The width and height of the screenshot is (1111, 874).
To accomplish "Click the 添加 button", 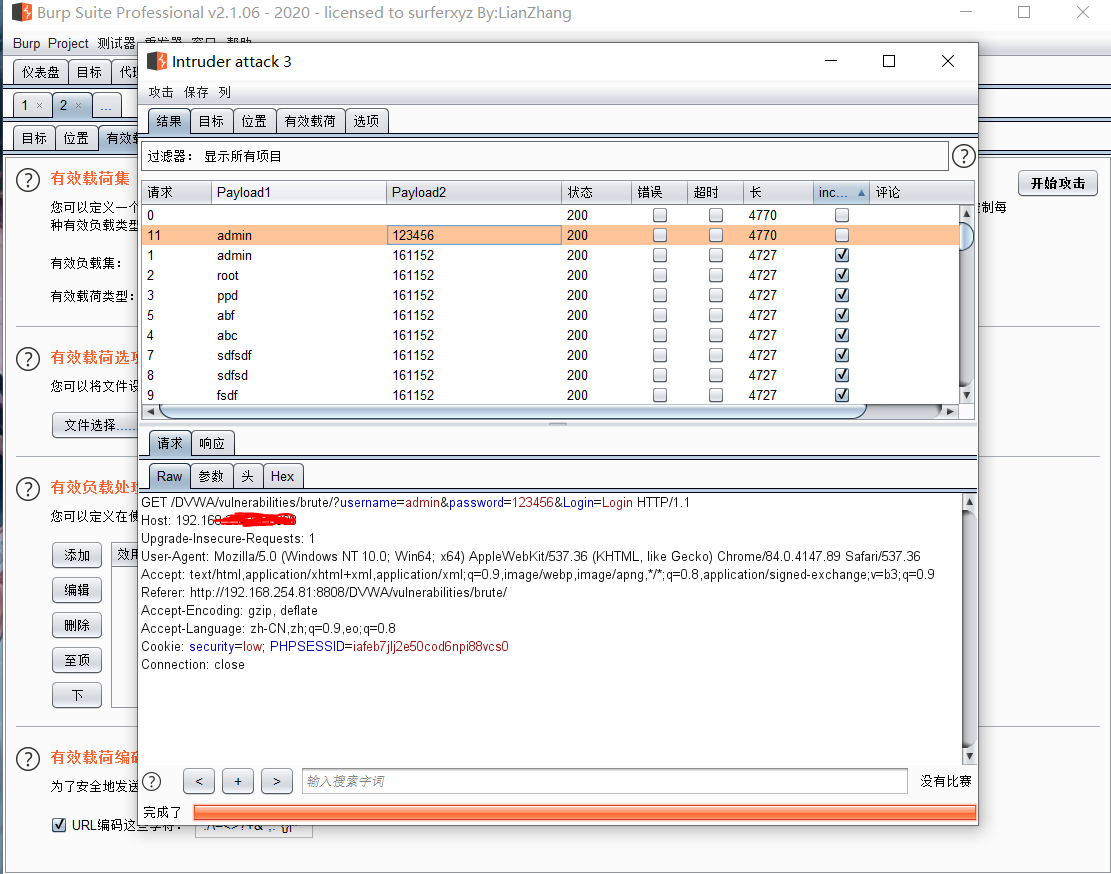I will [77, 555].
